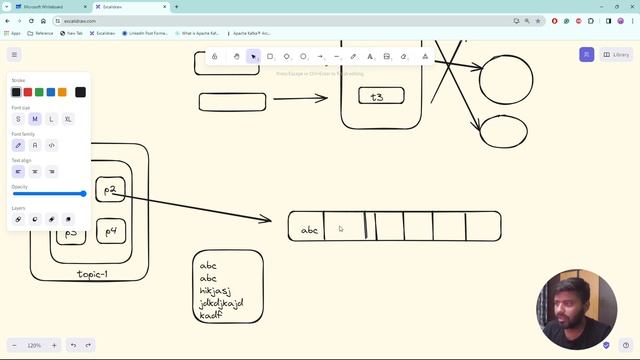Open the Reference bookmarks folder
640x360 pixels.
click(40, 33)
